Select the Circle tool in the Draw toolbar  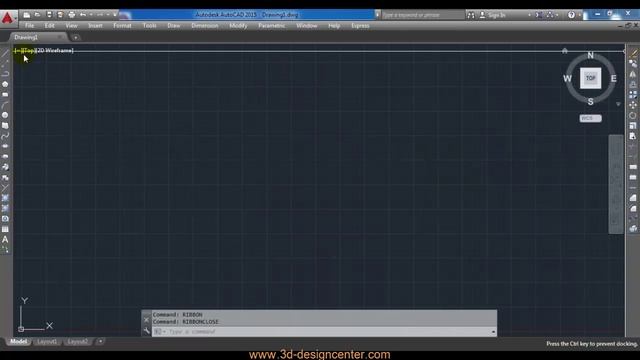point(5,115)
